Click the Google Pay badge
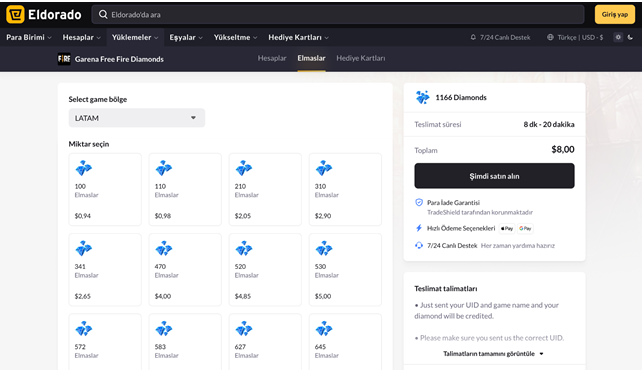This screenshot has height=372, width=643. [x=525, y=228]
